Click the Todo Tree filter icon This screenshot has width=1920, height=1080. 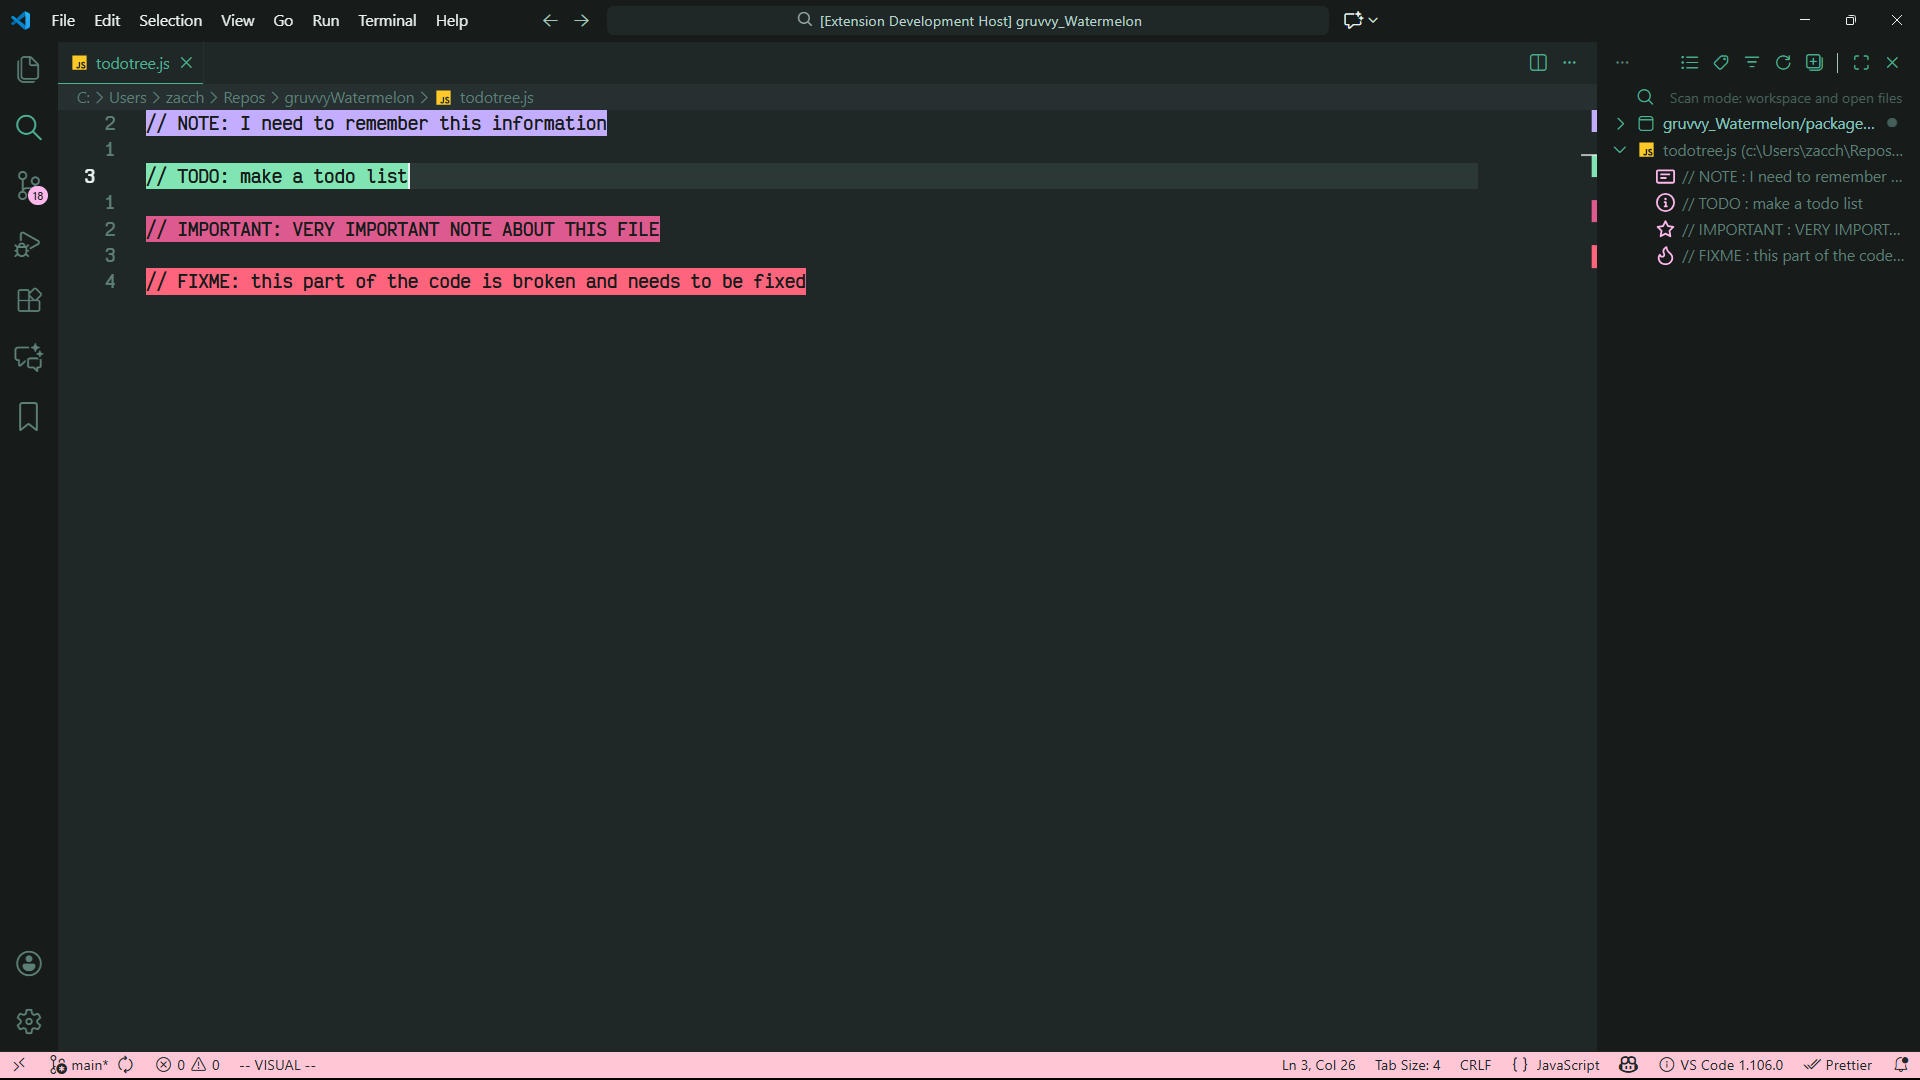[x=1752, y=62]
